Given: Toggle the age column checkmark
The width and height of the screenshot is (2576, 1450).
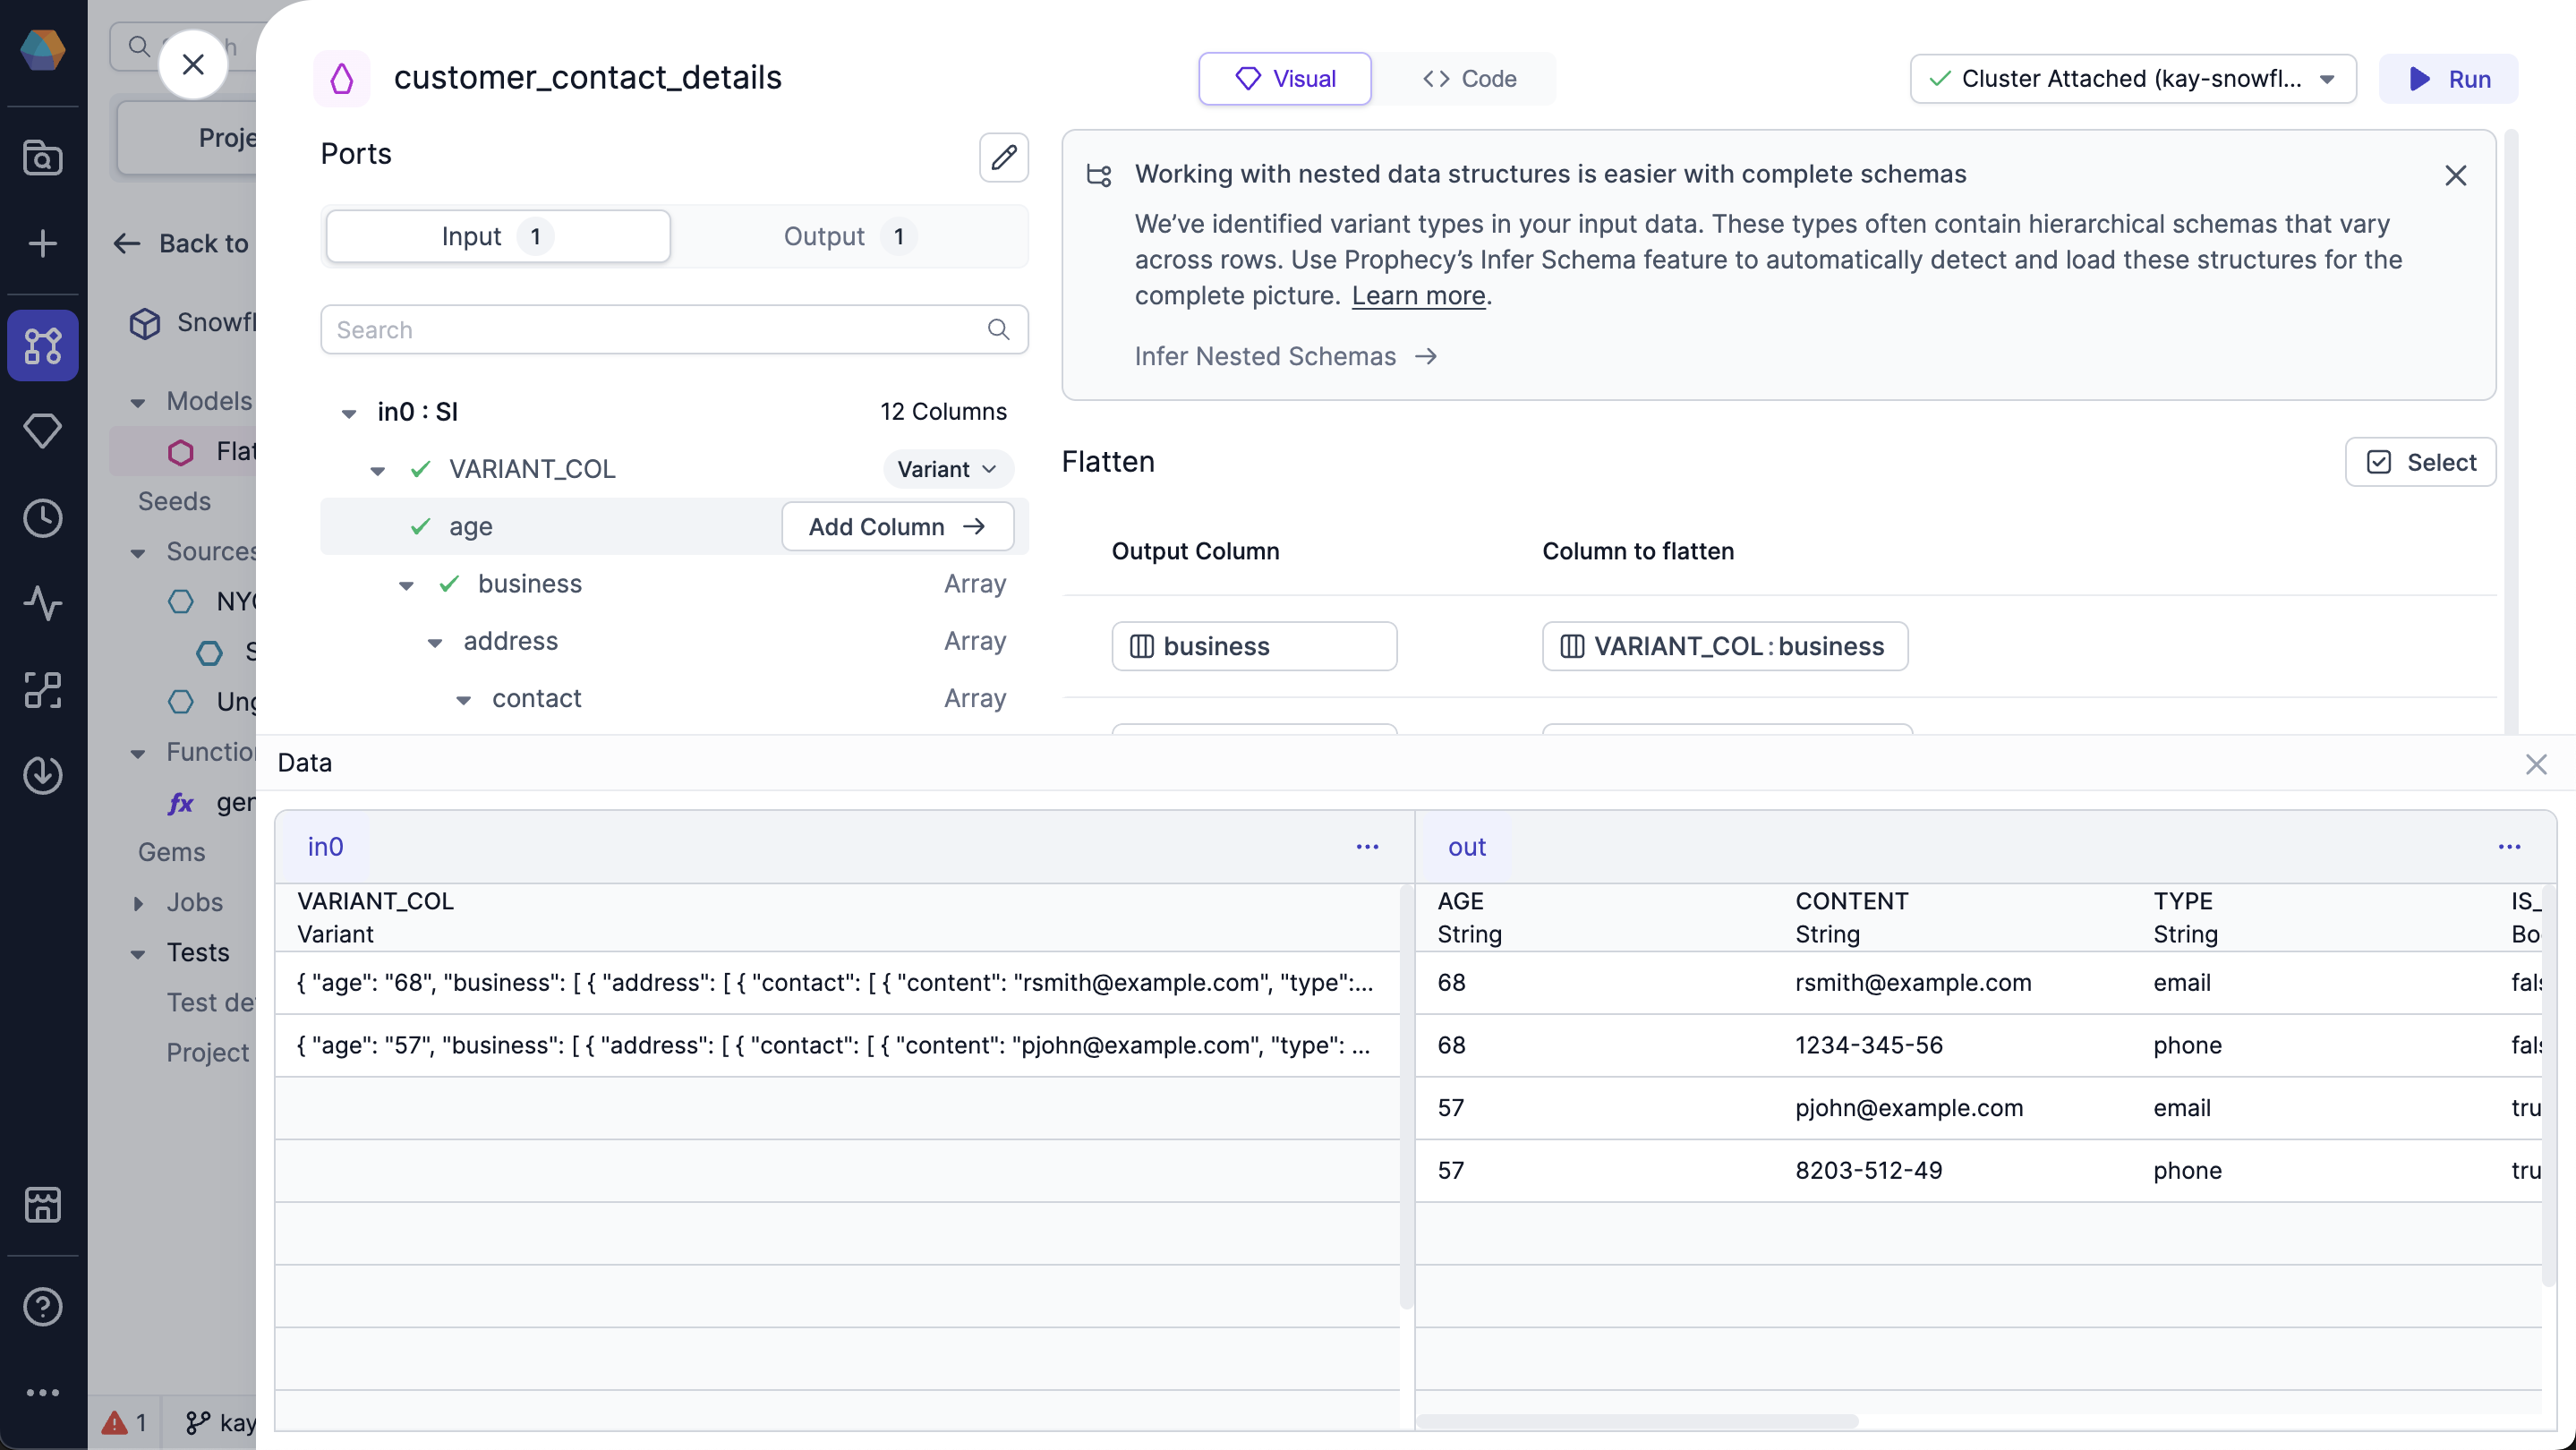Looking at the screenshot, I should tap(421, 526).
